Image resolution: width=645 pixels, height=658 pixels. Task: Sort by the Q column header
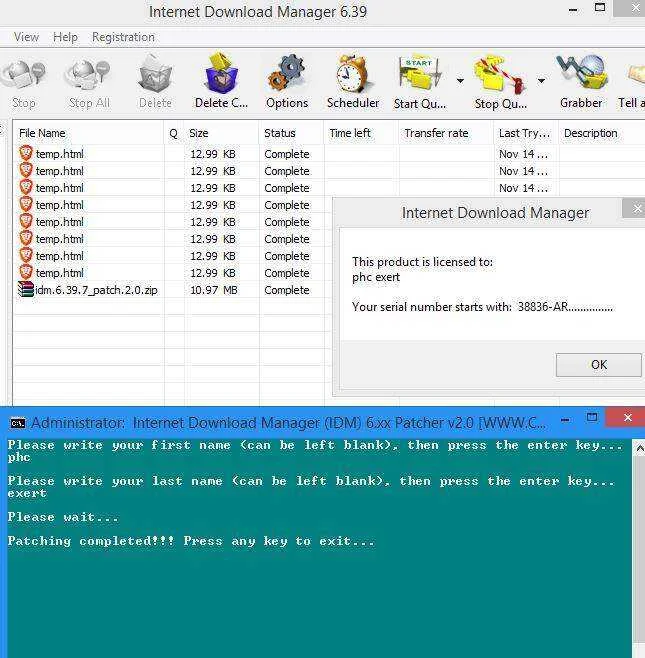point(174,133)
